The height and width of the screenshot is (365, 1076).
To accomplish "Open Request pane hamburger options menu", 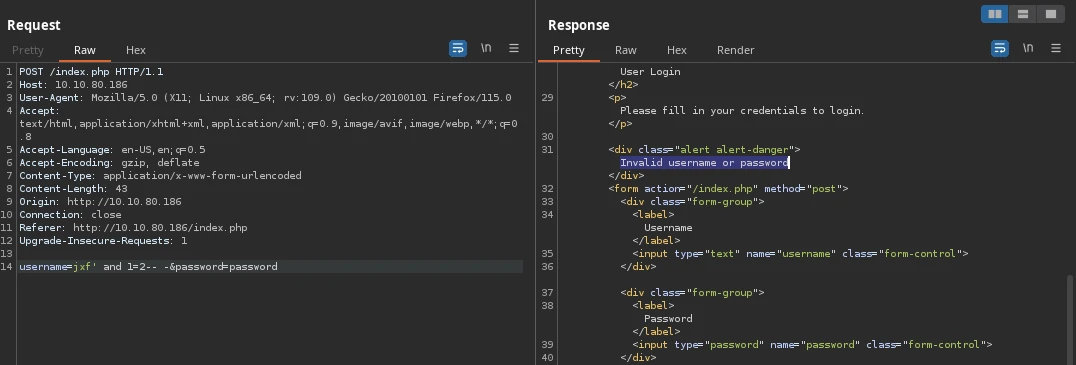I will (x=514, y=48).
